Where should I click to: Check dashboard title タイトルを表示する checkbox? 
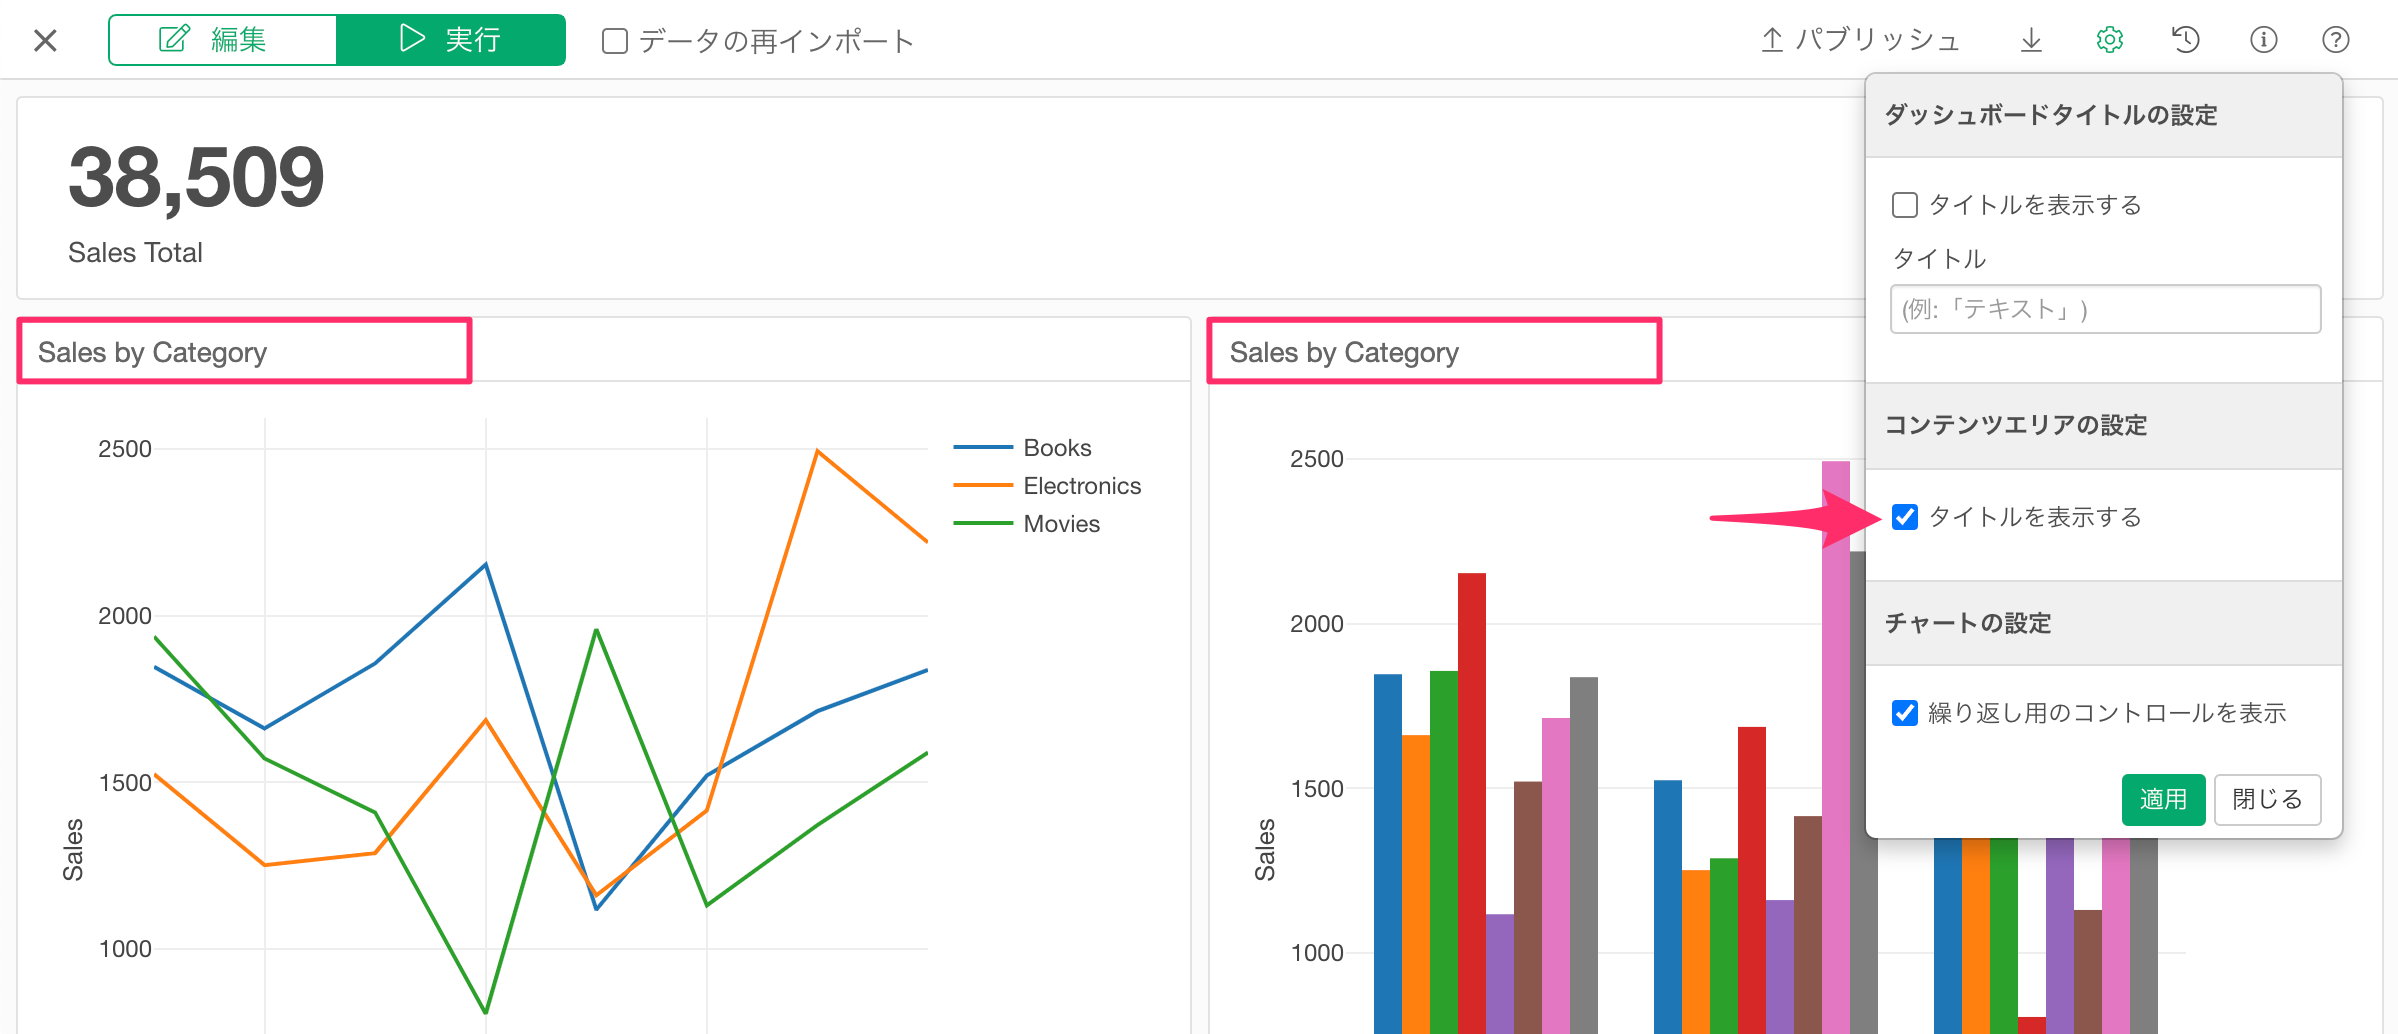[x=1905, y=205]
